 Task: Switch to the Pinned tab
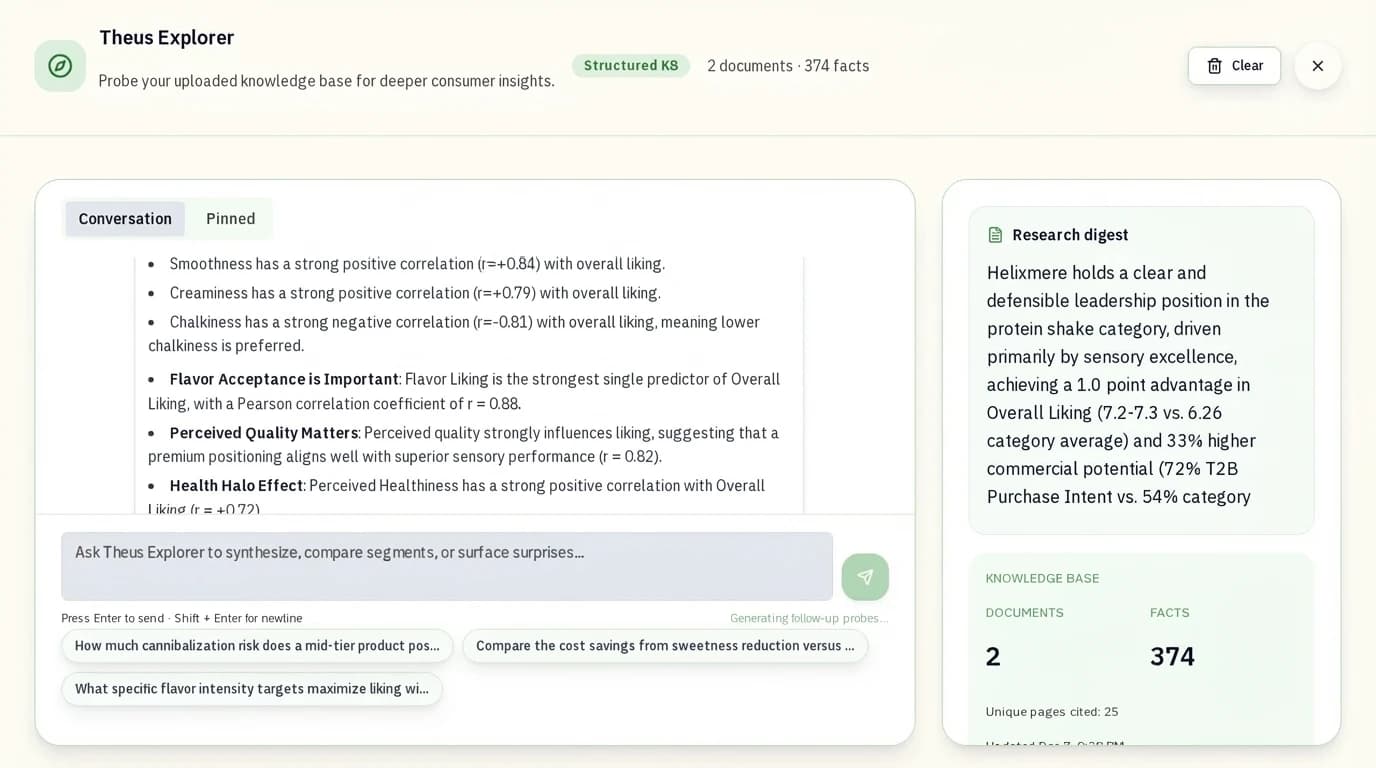coord(230,218)
